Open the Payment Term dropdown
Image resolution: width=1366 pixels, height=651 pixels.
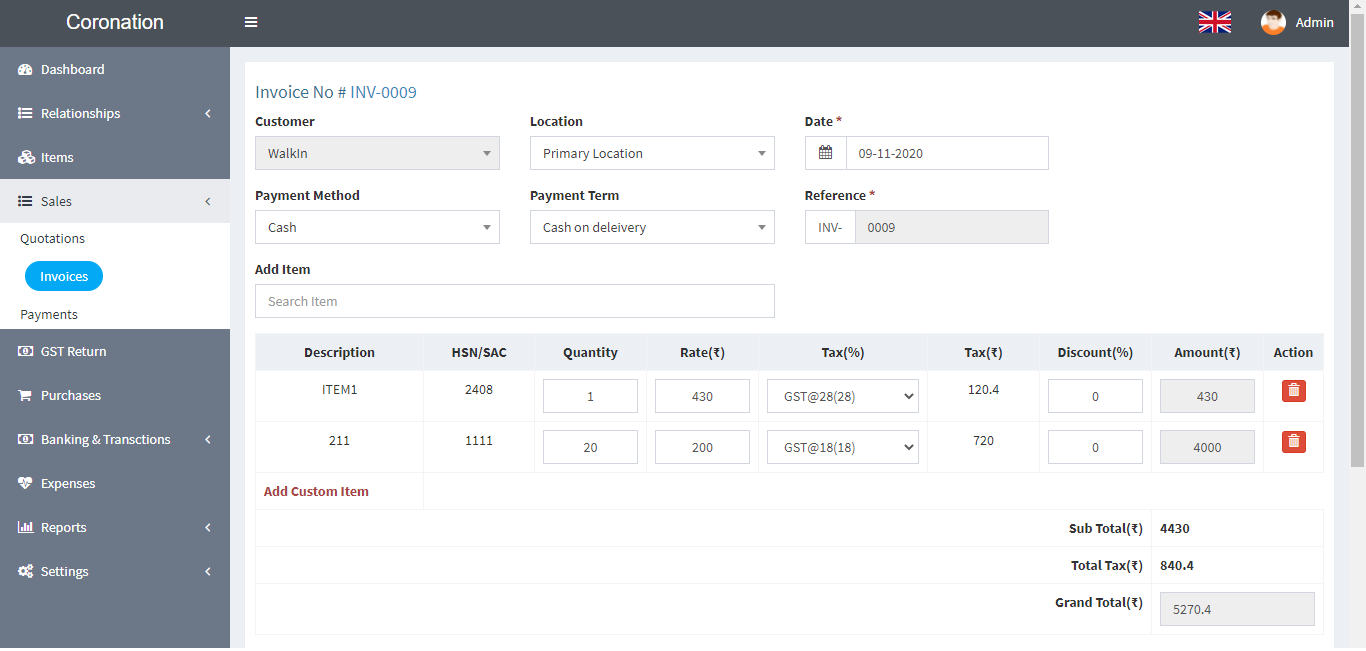click(x=652, y=227)
